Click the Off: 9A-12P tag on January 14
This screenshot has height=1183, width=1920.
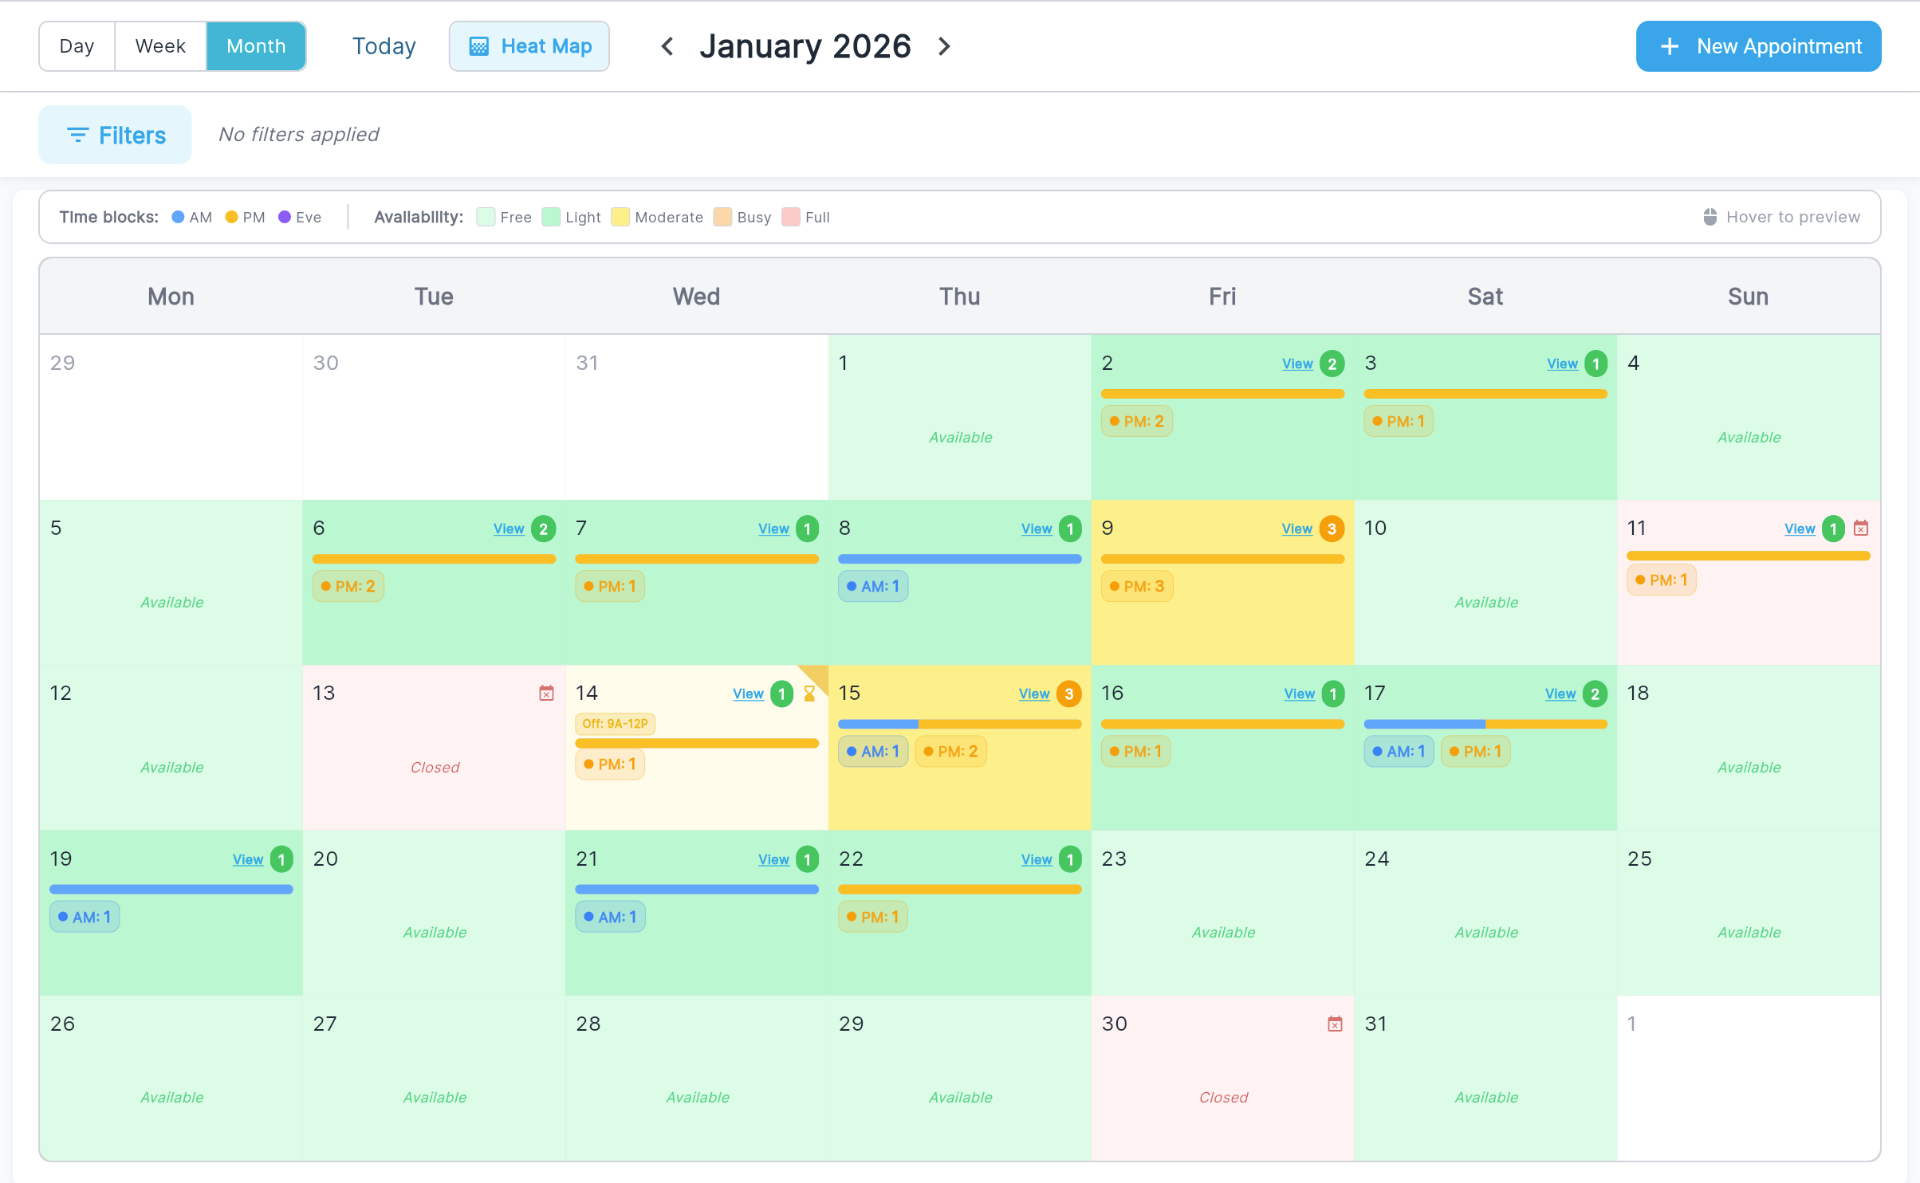coord(615,724)
